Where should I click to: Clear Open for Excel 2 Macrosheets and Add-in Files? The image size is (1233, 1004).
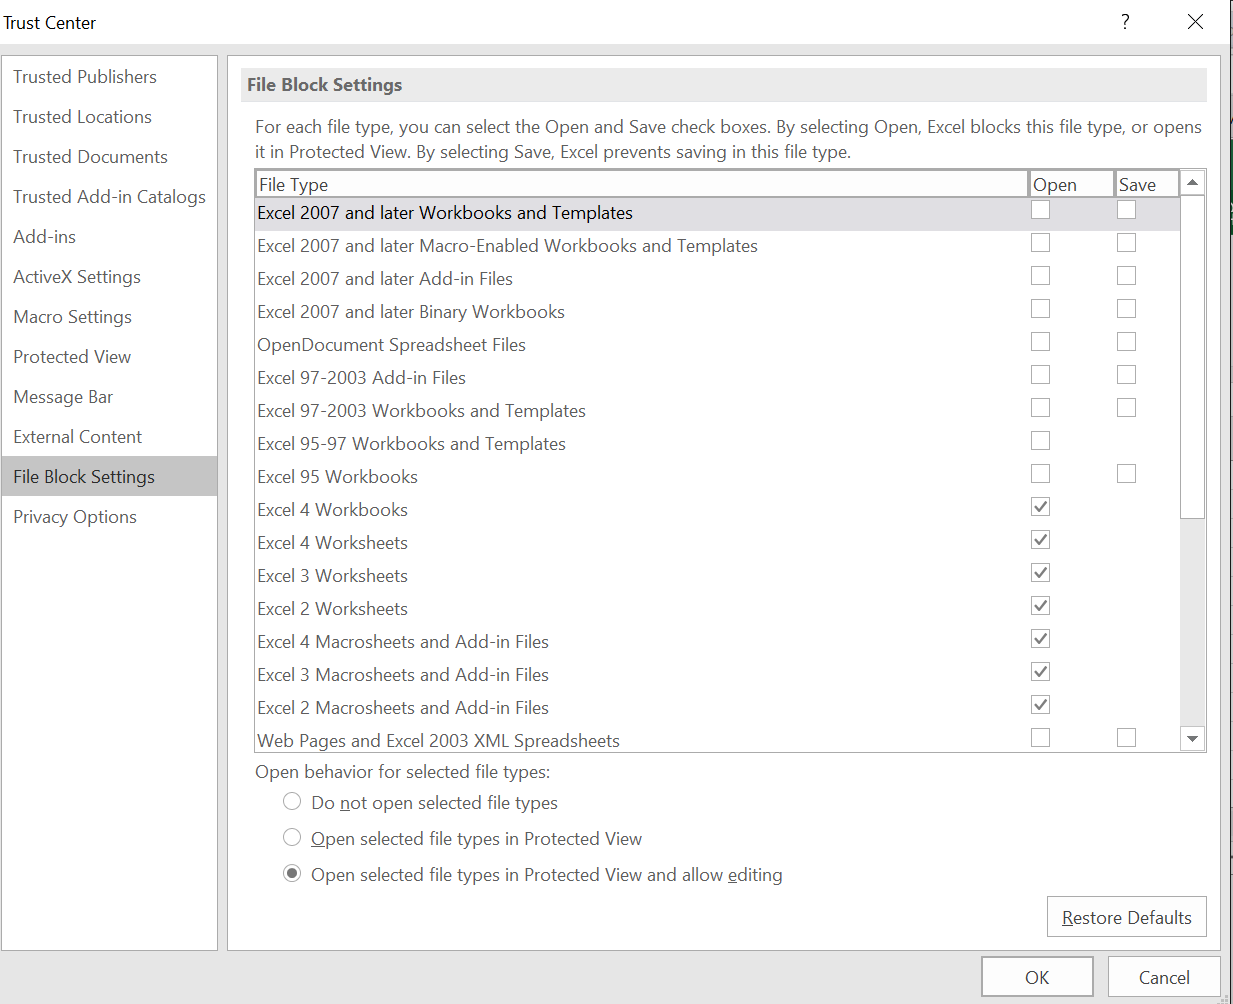click(1041, 705)
